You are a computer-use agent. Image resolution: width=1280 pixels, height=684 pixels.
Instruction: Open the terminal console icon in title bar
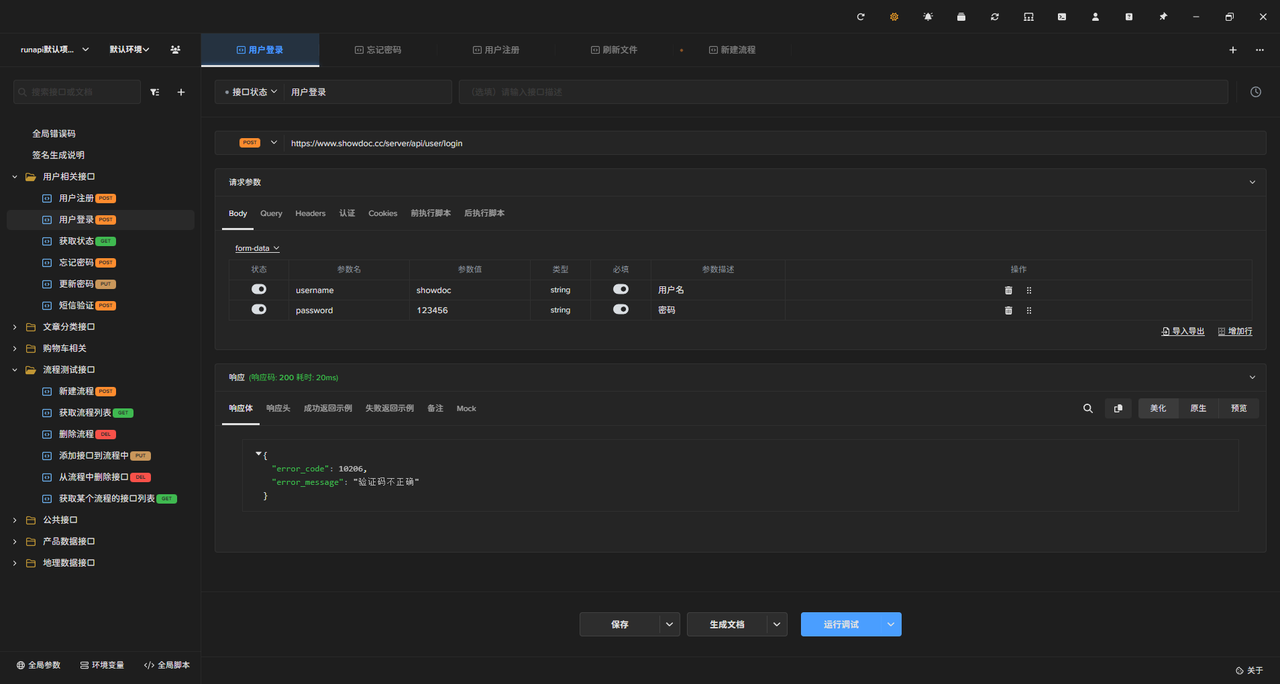point(1062,17)
